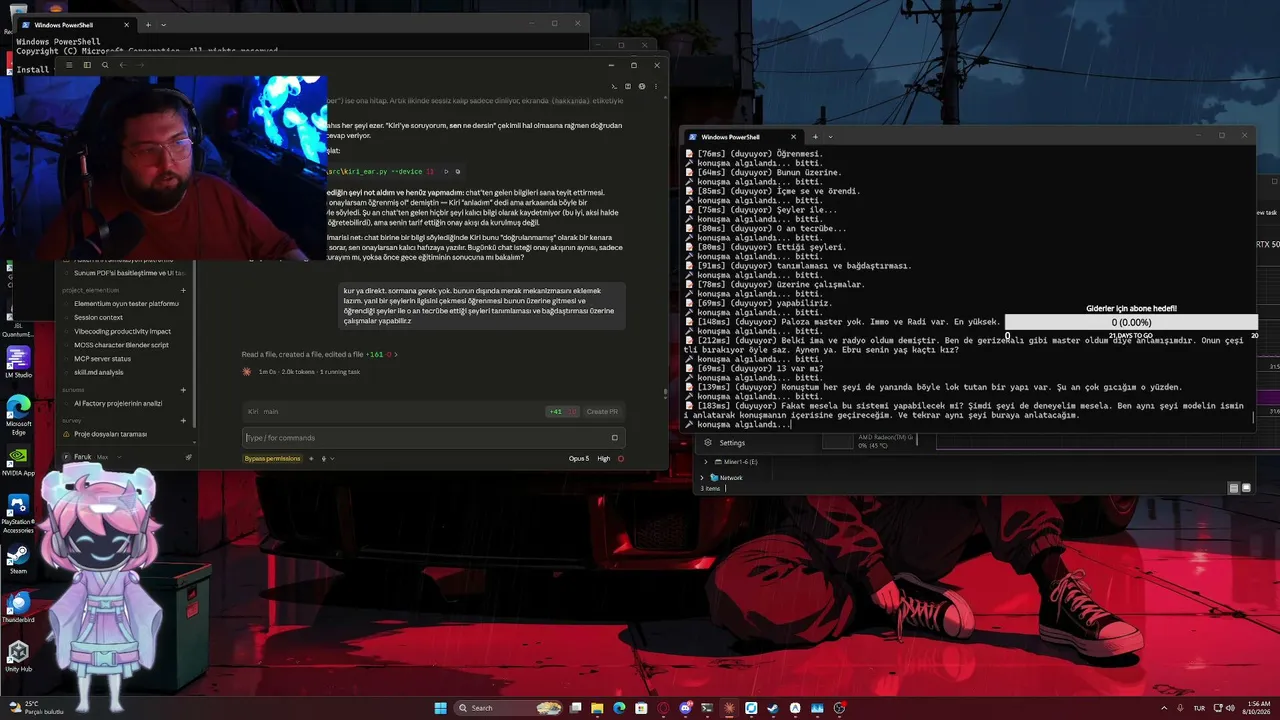Open the "Elementium oyun tester platformu" session
The image size is (1280, 720).
tap(126, 304)
